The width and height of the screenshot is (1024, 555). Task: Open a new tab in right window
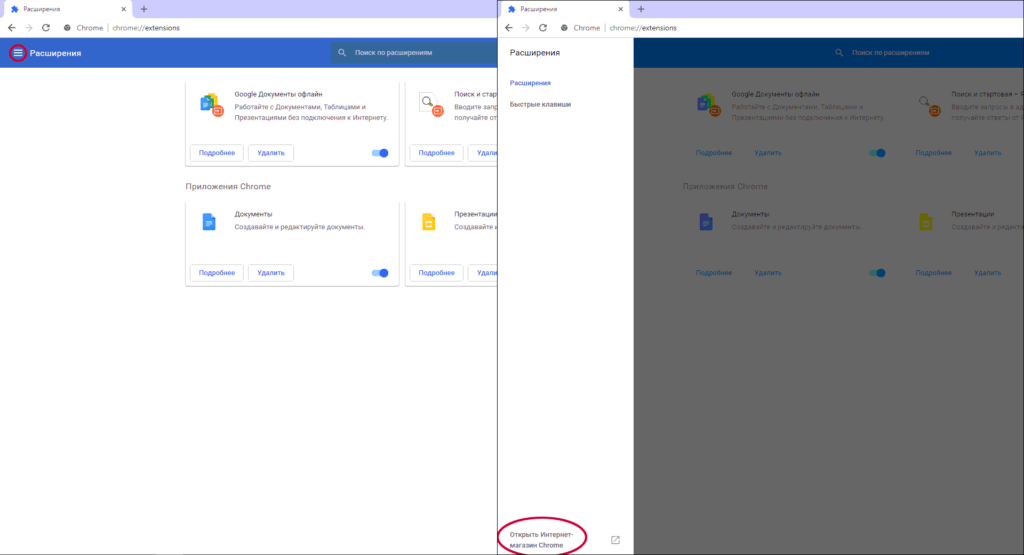pos(640,9)
